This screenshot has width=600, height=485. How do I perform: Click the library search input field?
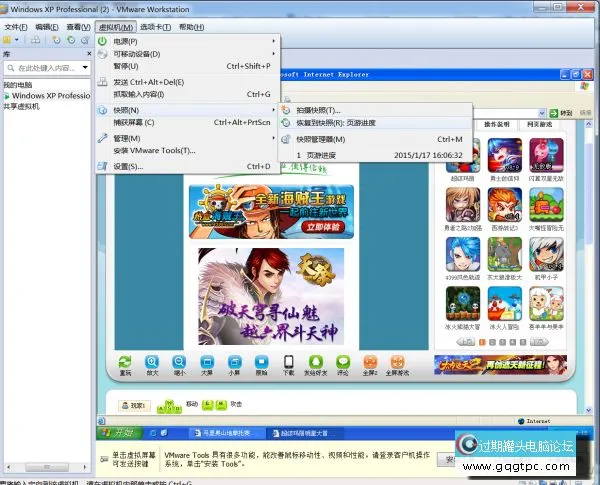coord(47,68)
